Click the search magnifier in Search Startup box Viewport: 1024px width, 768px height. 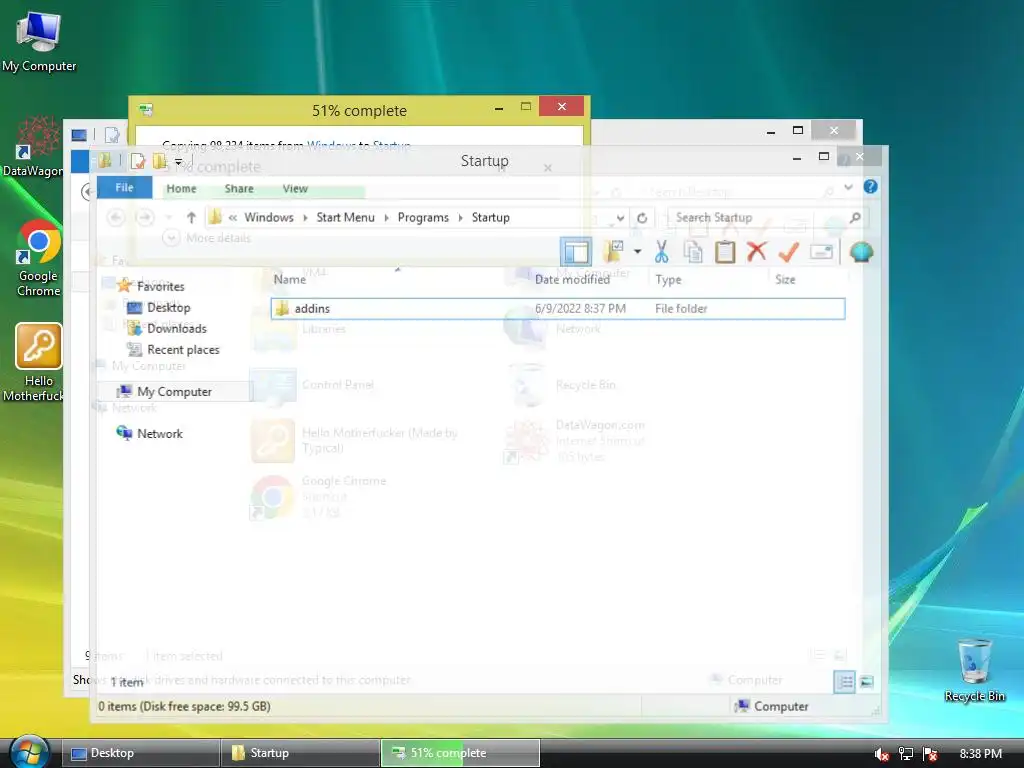click(x=855, y=217)
